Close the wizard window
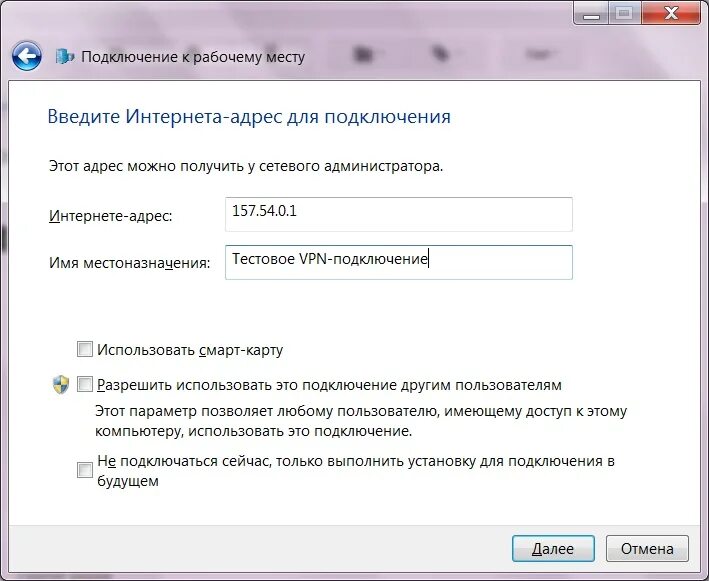The image size is (709, 581). (671, 13)
